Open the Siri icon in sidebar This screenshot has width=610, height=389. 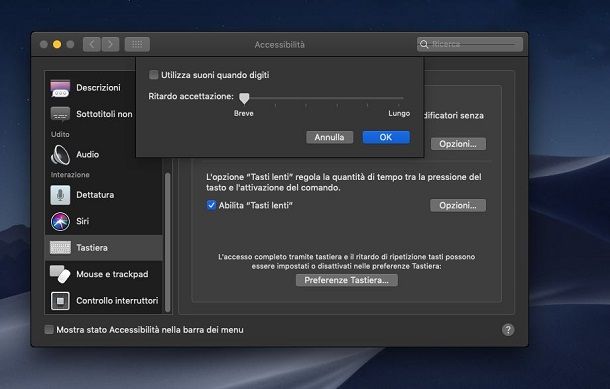coord(60,221)
